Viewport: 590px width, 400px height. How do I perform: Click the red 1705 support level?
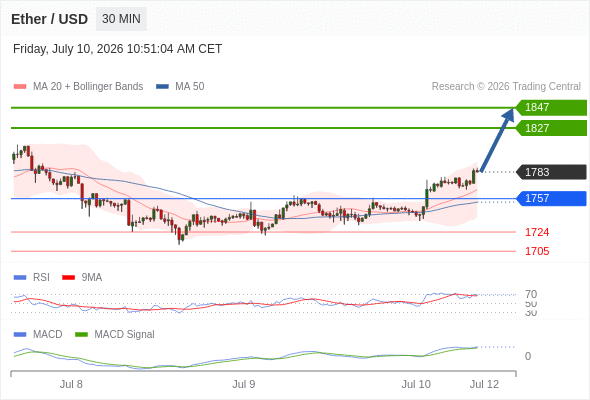point(537,251)
